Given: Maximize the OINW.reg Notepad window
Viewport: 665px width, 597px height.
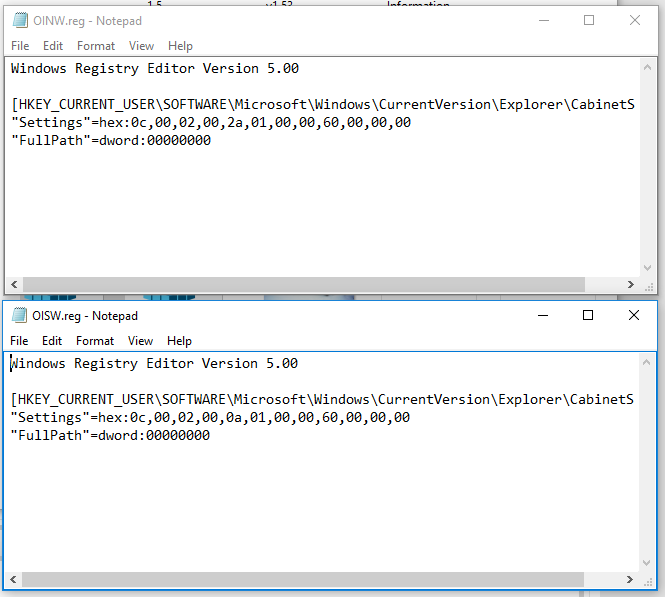Looking at the screenshot, I should 589,20.
